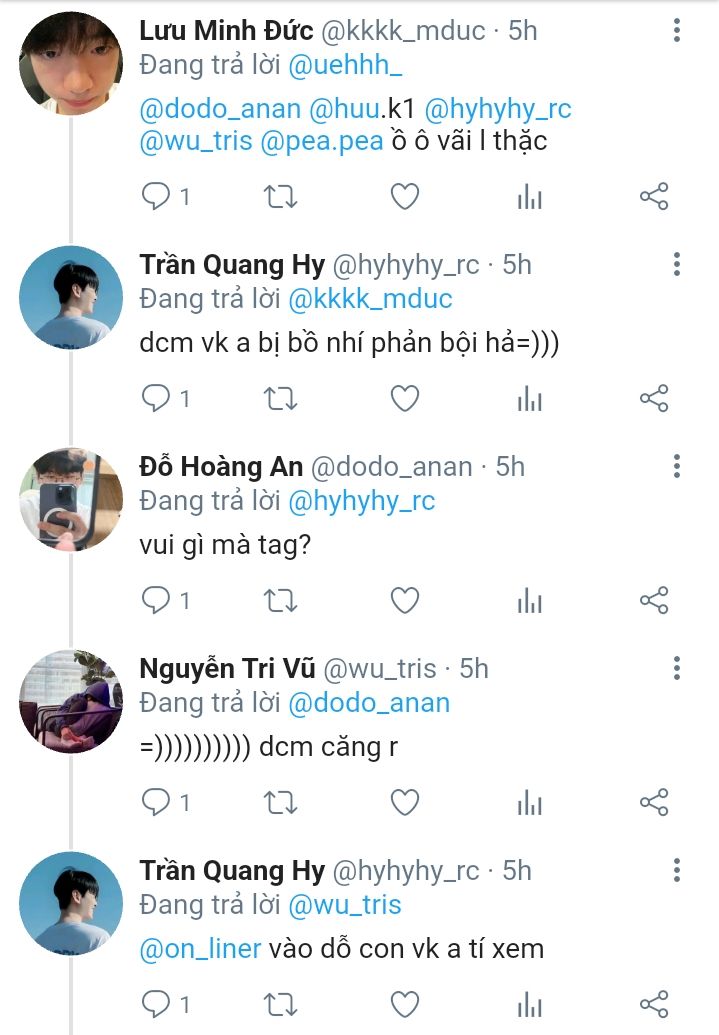
Task: View analytics for Đỗ Hoàng An's tweet
Action: pyautogui.click(x=529, y=600)
